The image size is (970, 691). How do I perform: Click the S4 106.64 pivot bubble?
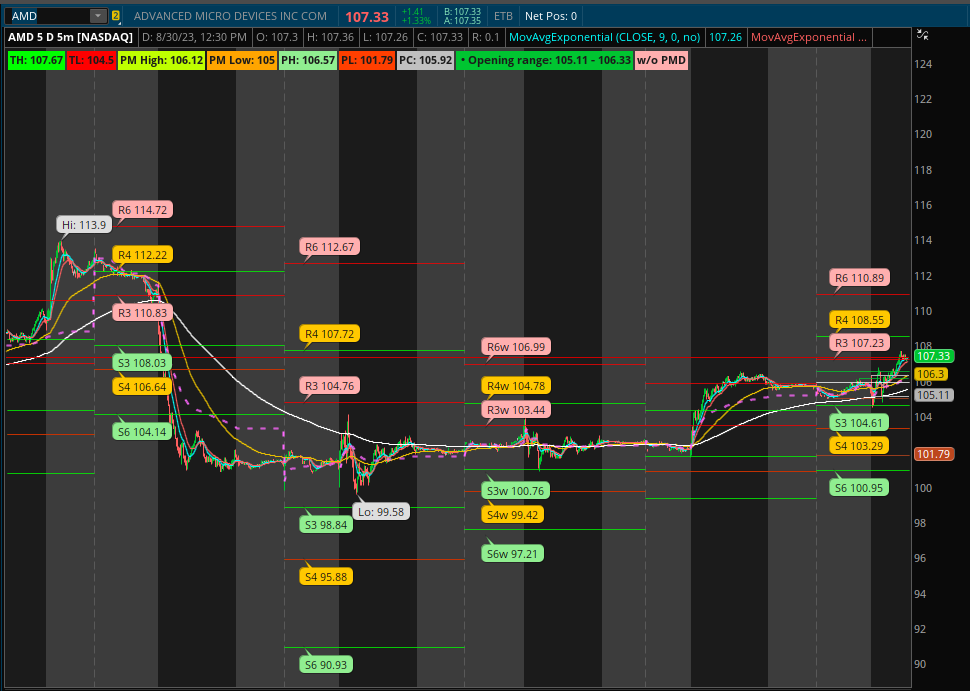(142, 387)
